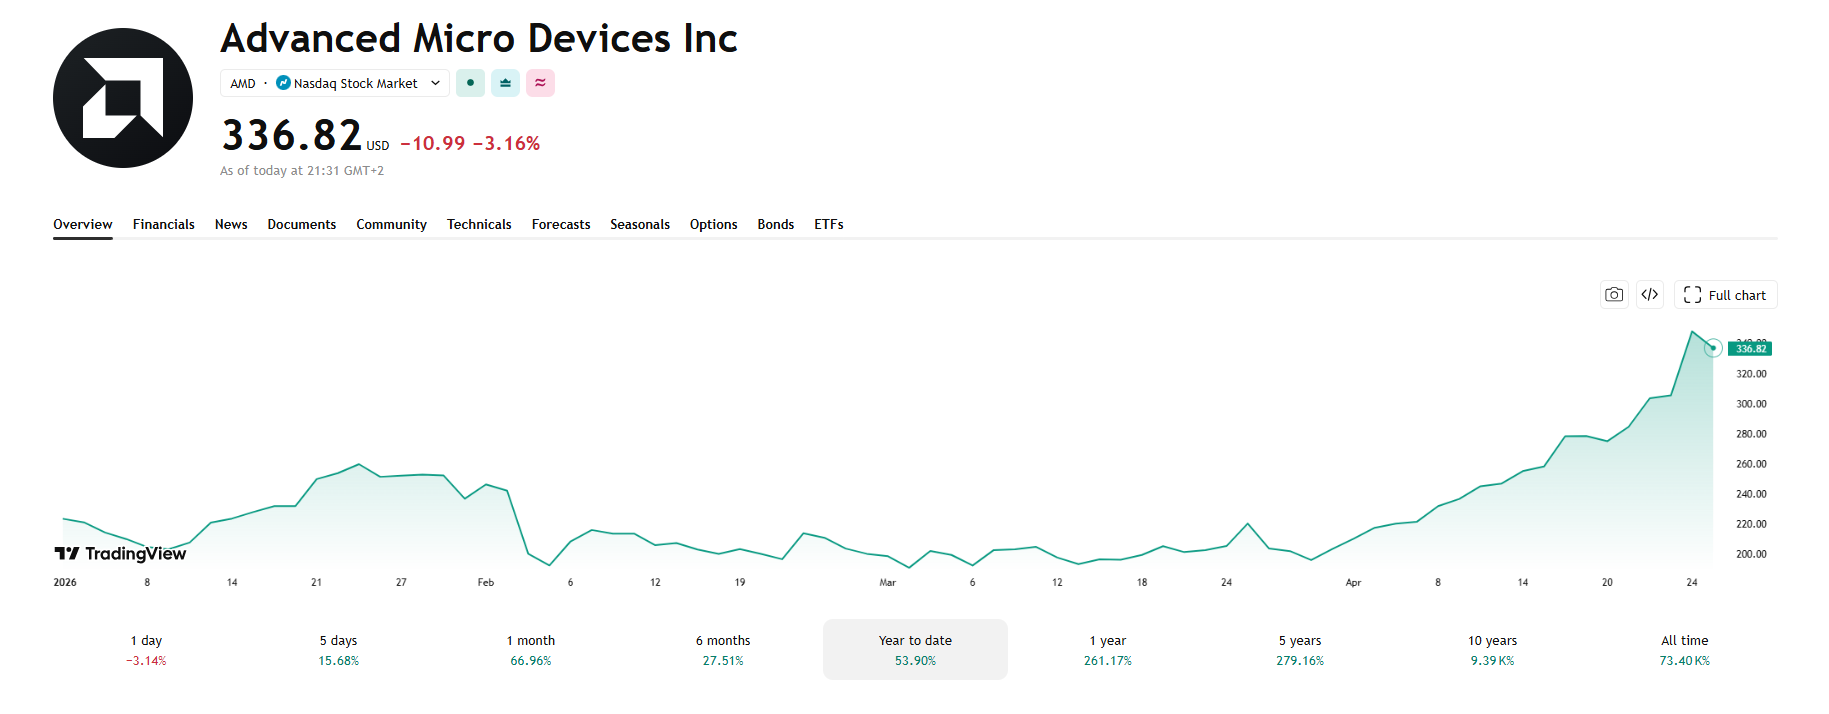Screen dimensions: 1829x714
Task: Select the 5 days range
Action: click(338, 650)
